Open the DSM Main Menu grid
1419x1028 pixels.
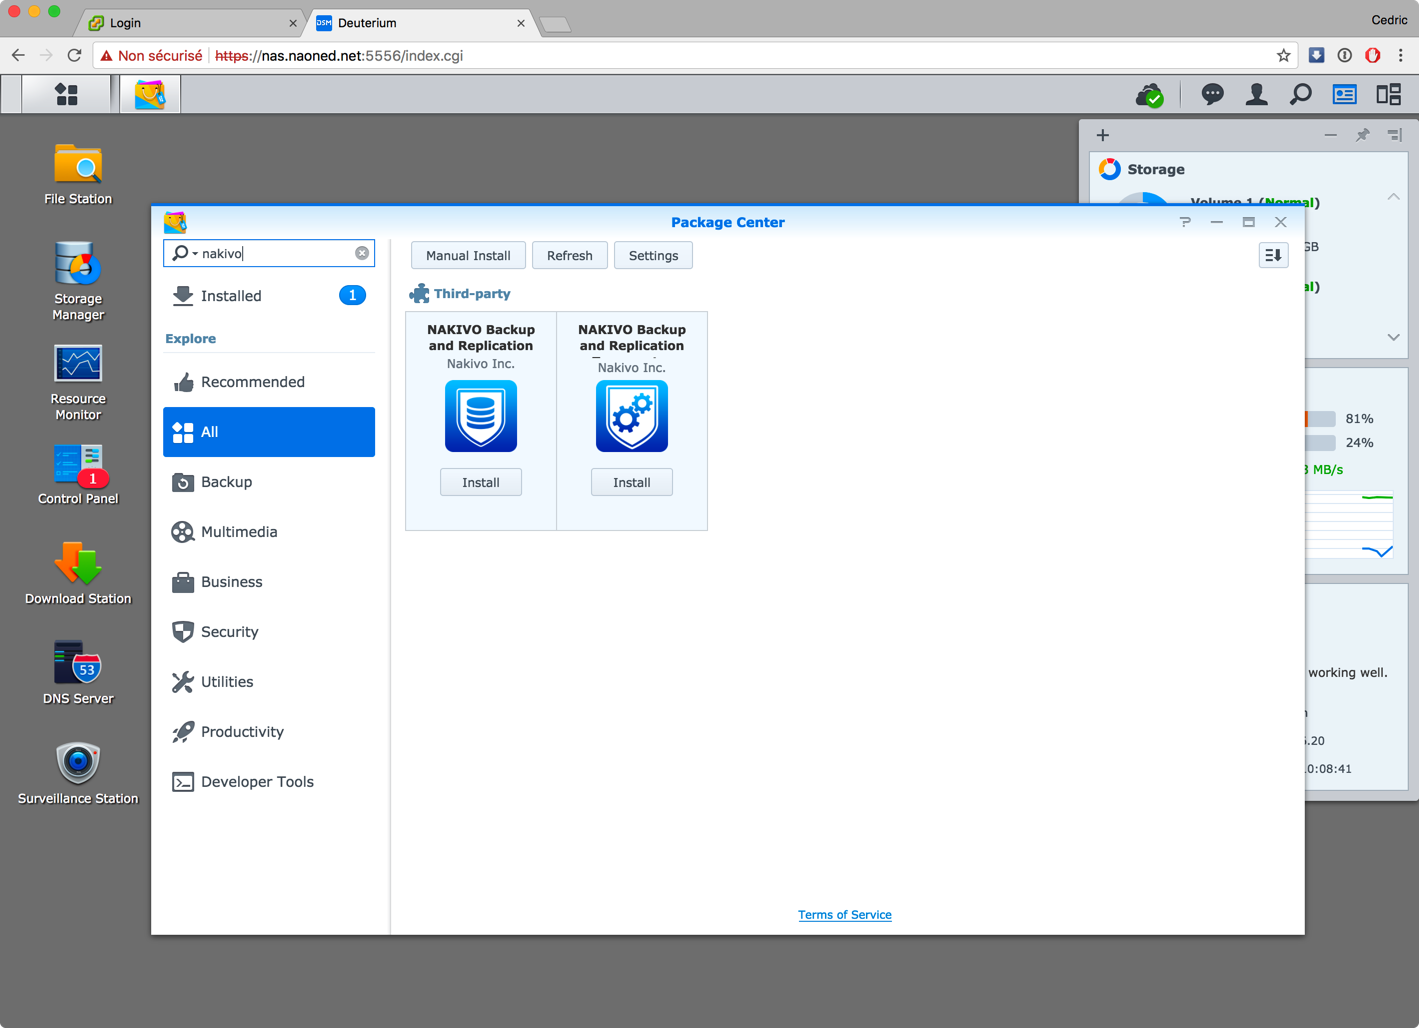pos(67,94)
